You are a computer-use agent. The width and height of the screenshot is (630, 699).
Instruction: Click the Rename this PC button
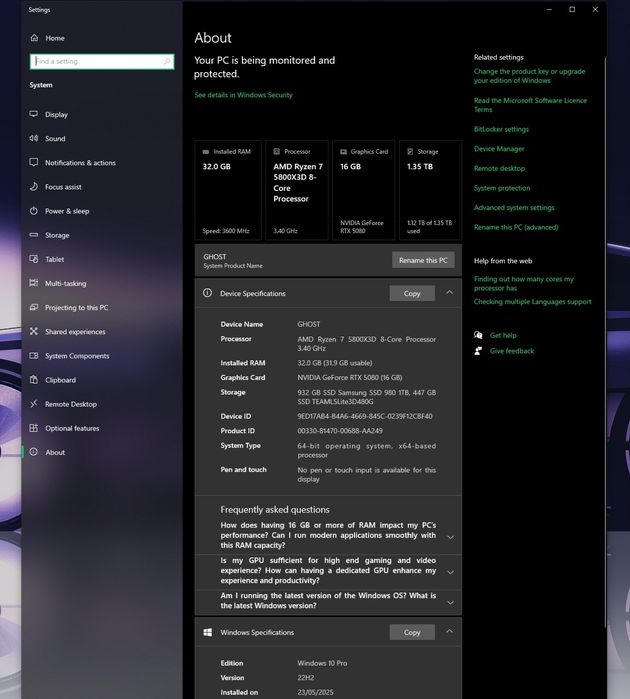(x=423, y=260)
